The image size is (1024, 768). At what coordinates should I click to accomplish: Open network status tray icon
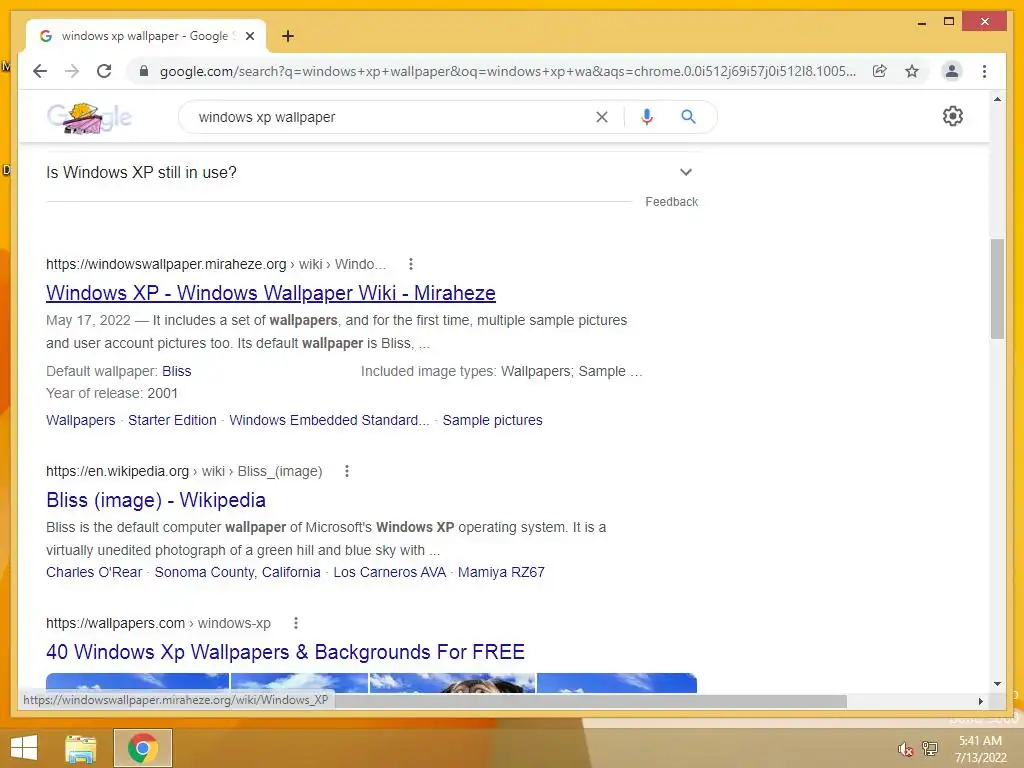point(930,749)
